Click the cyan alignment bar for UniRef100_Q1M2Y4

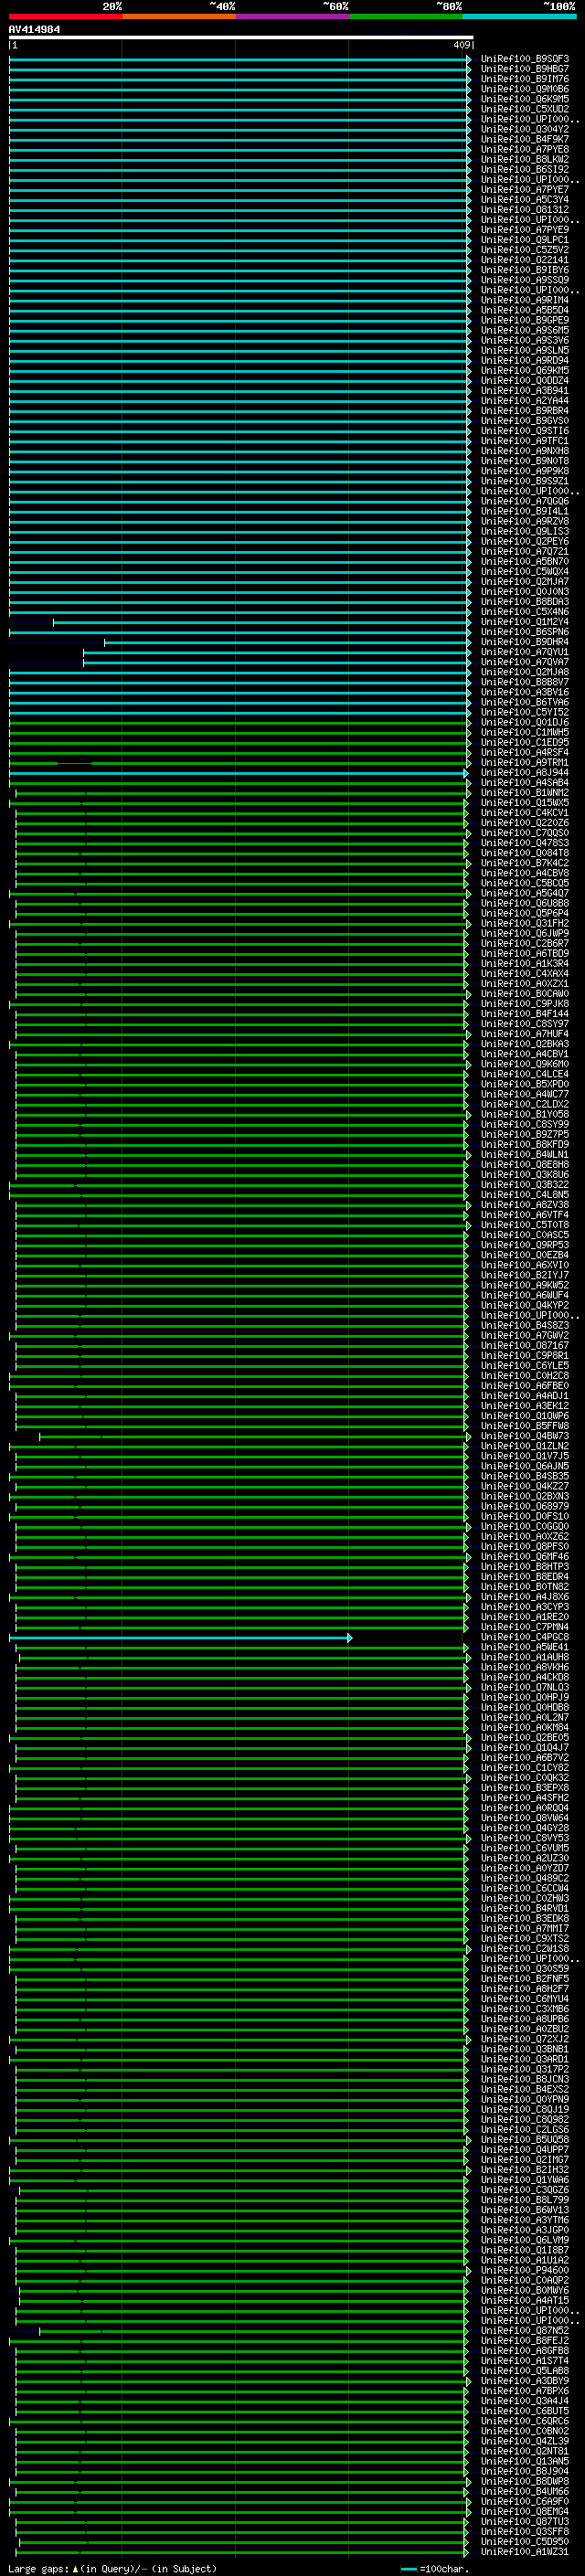coord(262,622)
